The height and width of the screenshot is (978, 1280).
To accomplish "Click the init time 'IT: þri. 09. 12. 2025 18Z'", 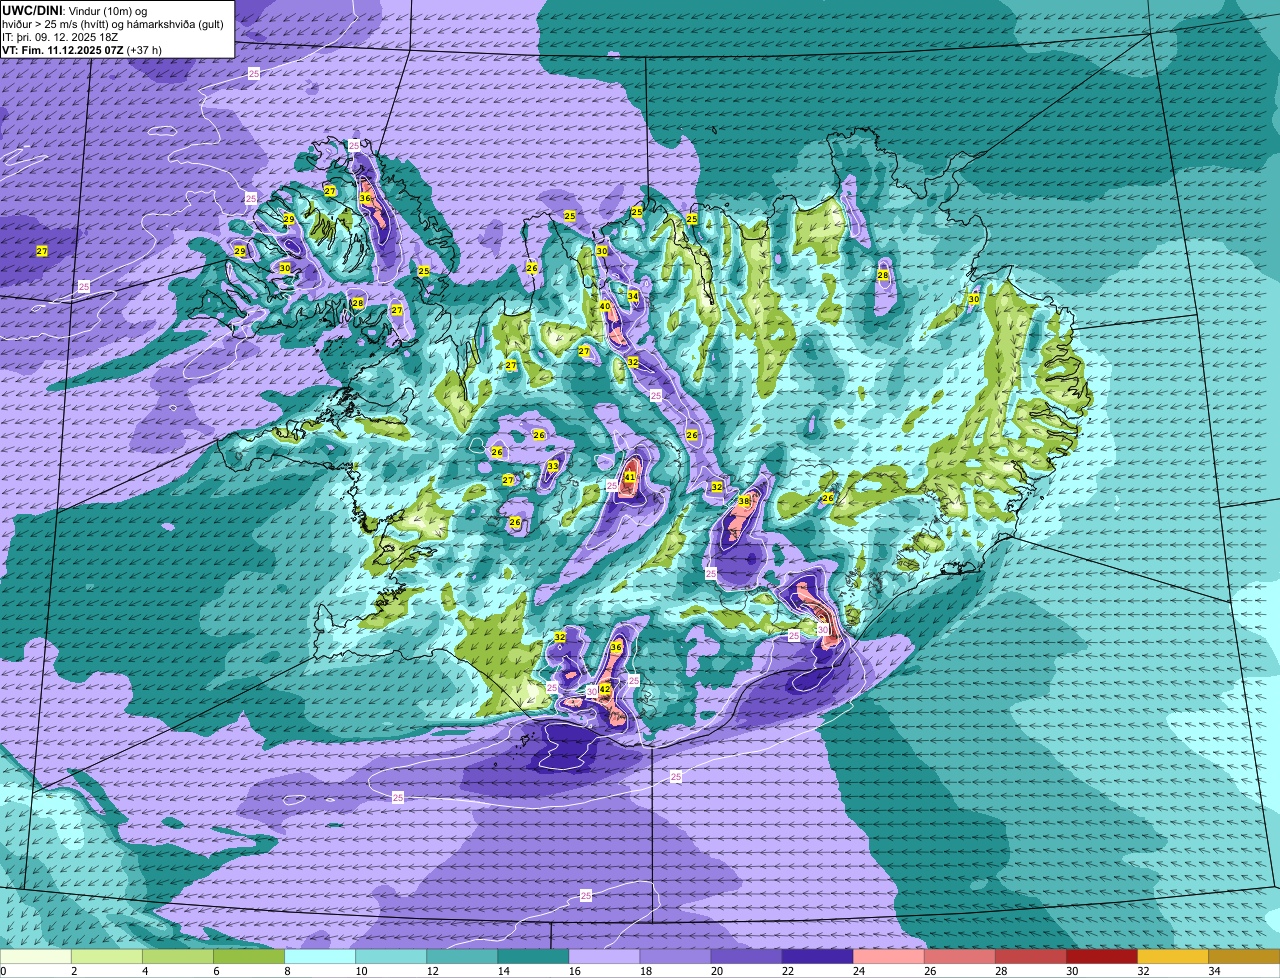I will click(x=60, y=36).
